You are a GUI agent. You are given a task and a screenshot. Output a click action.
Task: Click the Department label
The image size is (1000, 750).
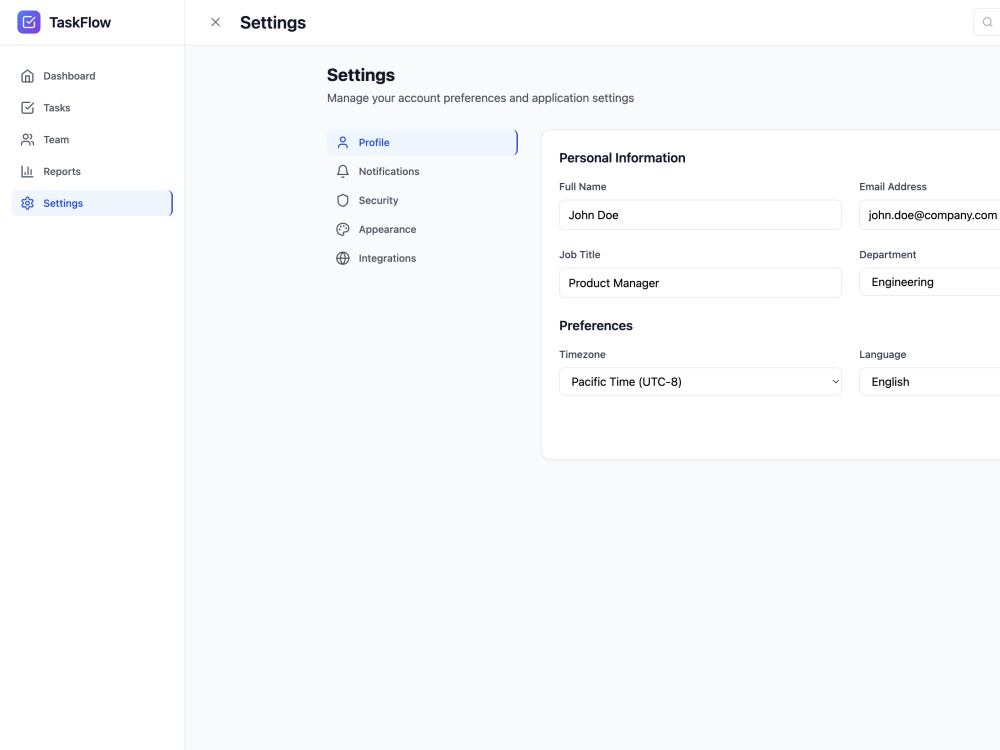point(887,254)
